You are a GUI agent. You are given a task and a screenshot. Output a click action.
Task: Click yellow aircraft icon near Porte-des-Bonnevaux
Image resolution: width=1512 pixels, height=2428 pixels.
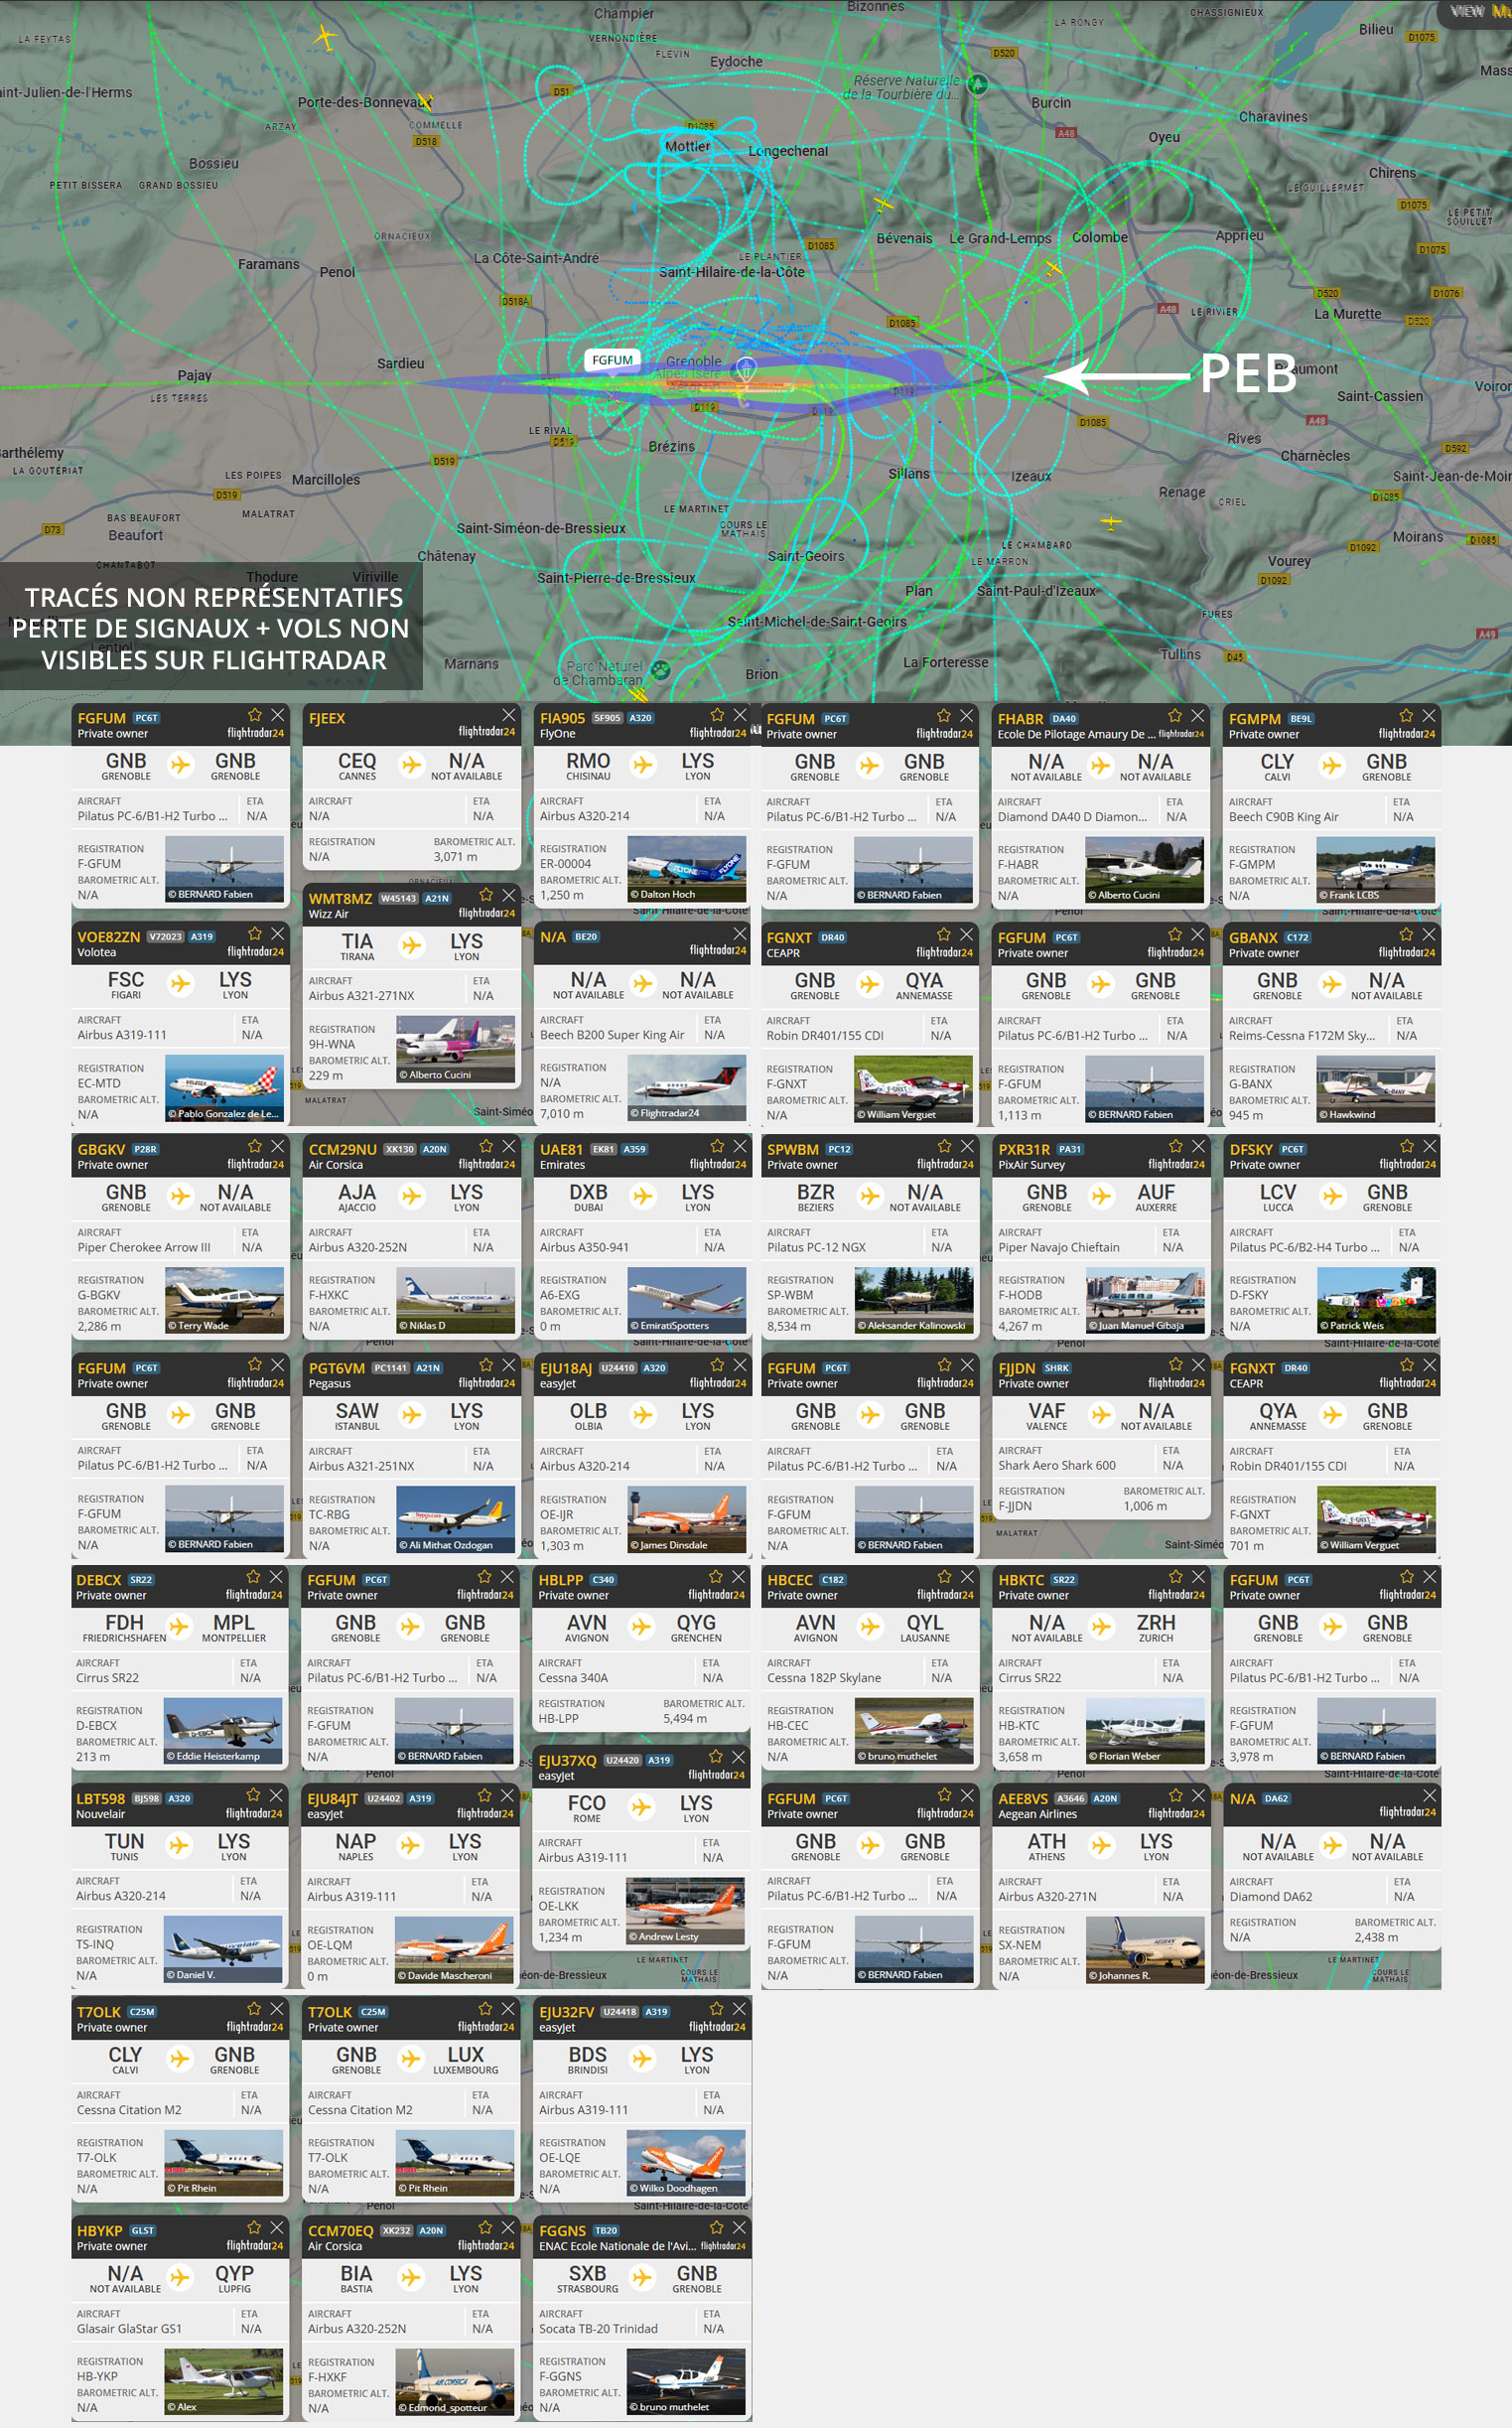tap(425, 102)
